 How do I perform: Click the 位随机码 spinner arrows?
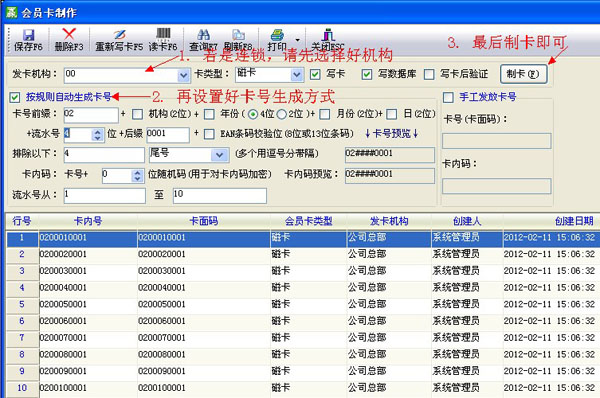coord(137,176)
